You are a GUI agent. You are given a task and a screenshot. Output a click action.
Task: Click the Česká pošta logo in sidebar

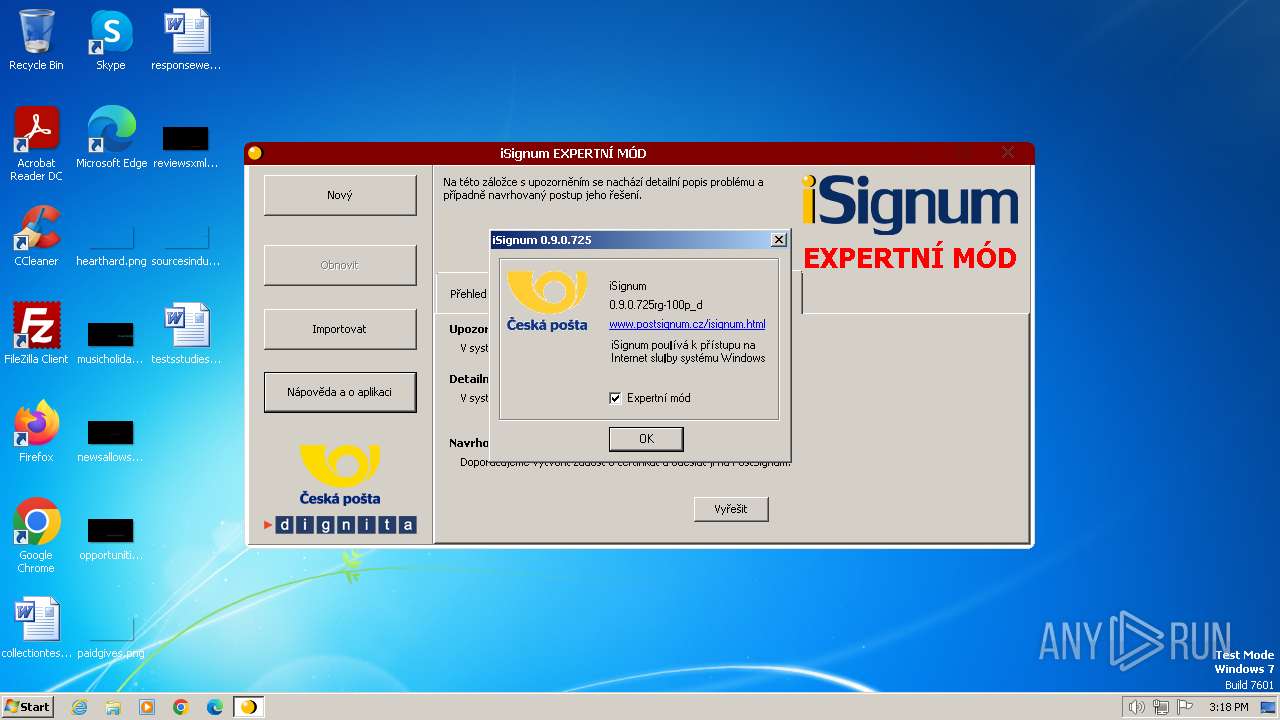pos(340,475)
